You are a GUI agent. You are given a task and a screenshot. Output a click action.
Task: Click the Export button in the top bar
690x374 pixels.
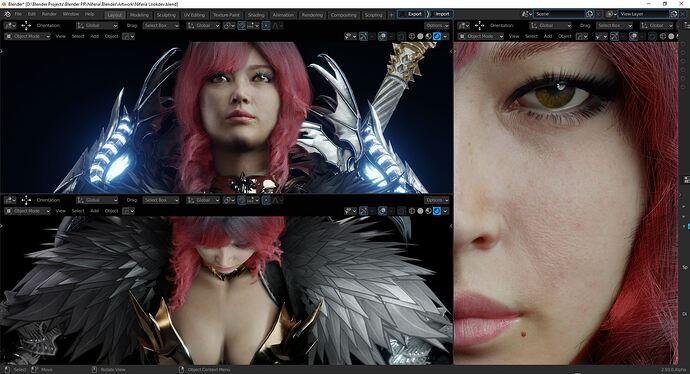[x=412, y=14]
